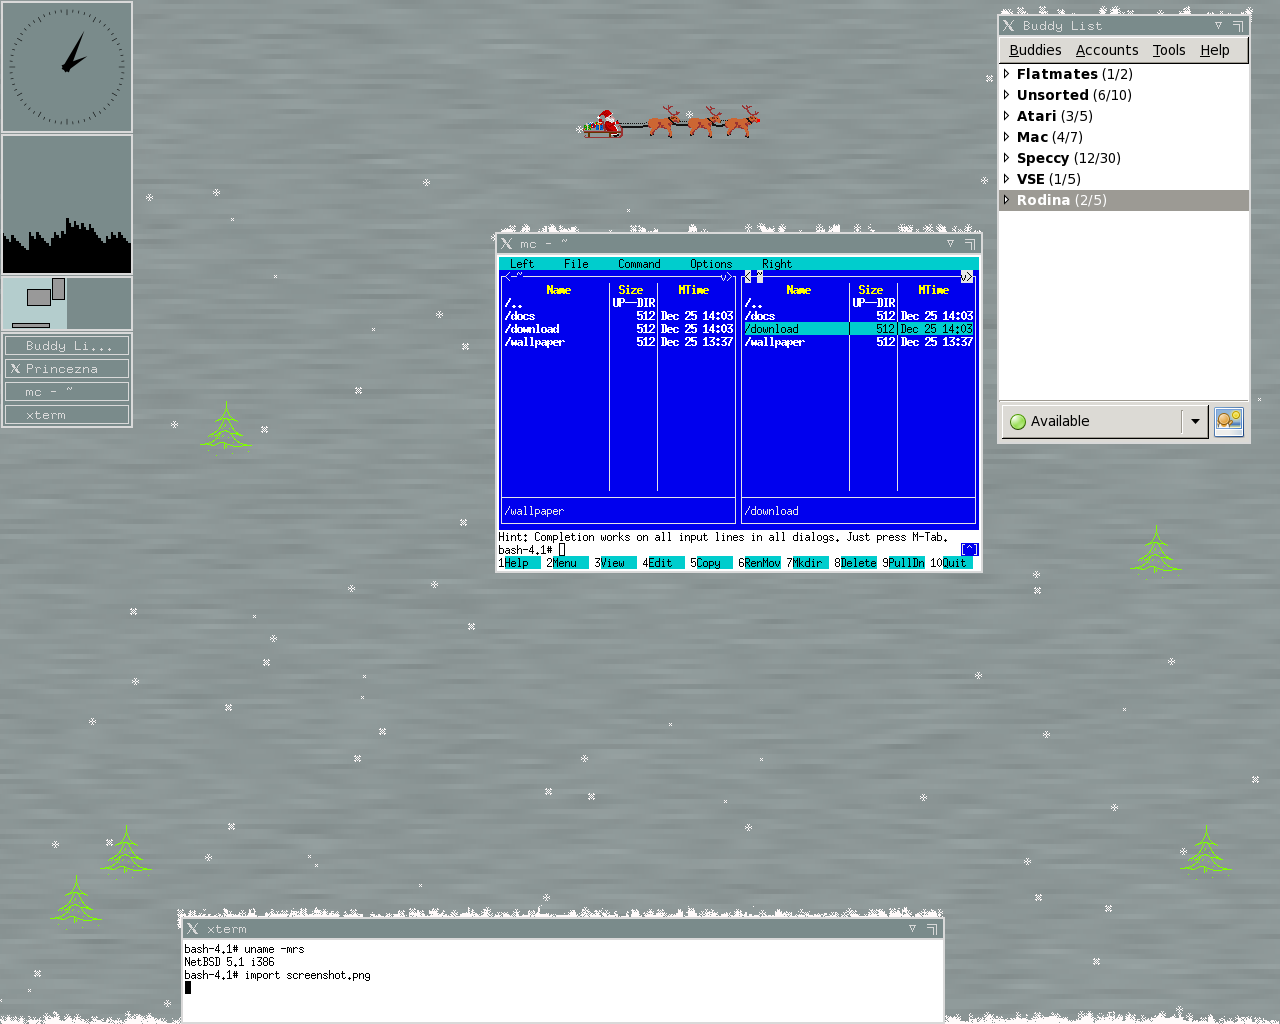Viewport: 1280px width, 1024px height.
Task: Click the [^] button in mc command line
Action: click(968, 550)
